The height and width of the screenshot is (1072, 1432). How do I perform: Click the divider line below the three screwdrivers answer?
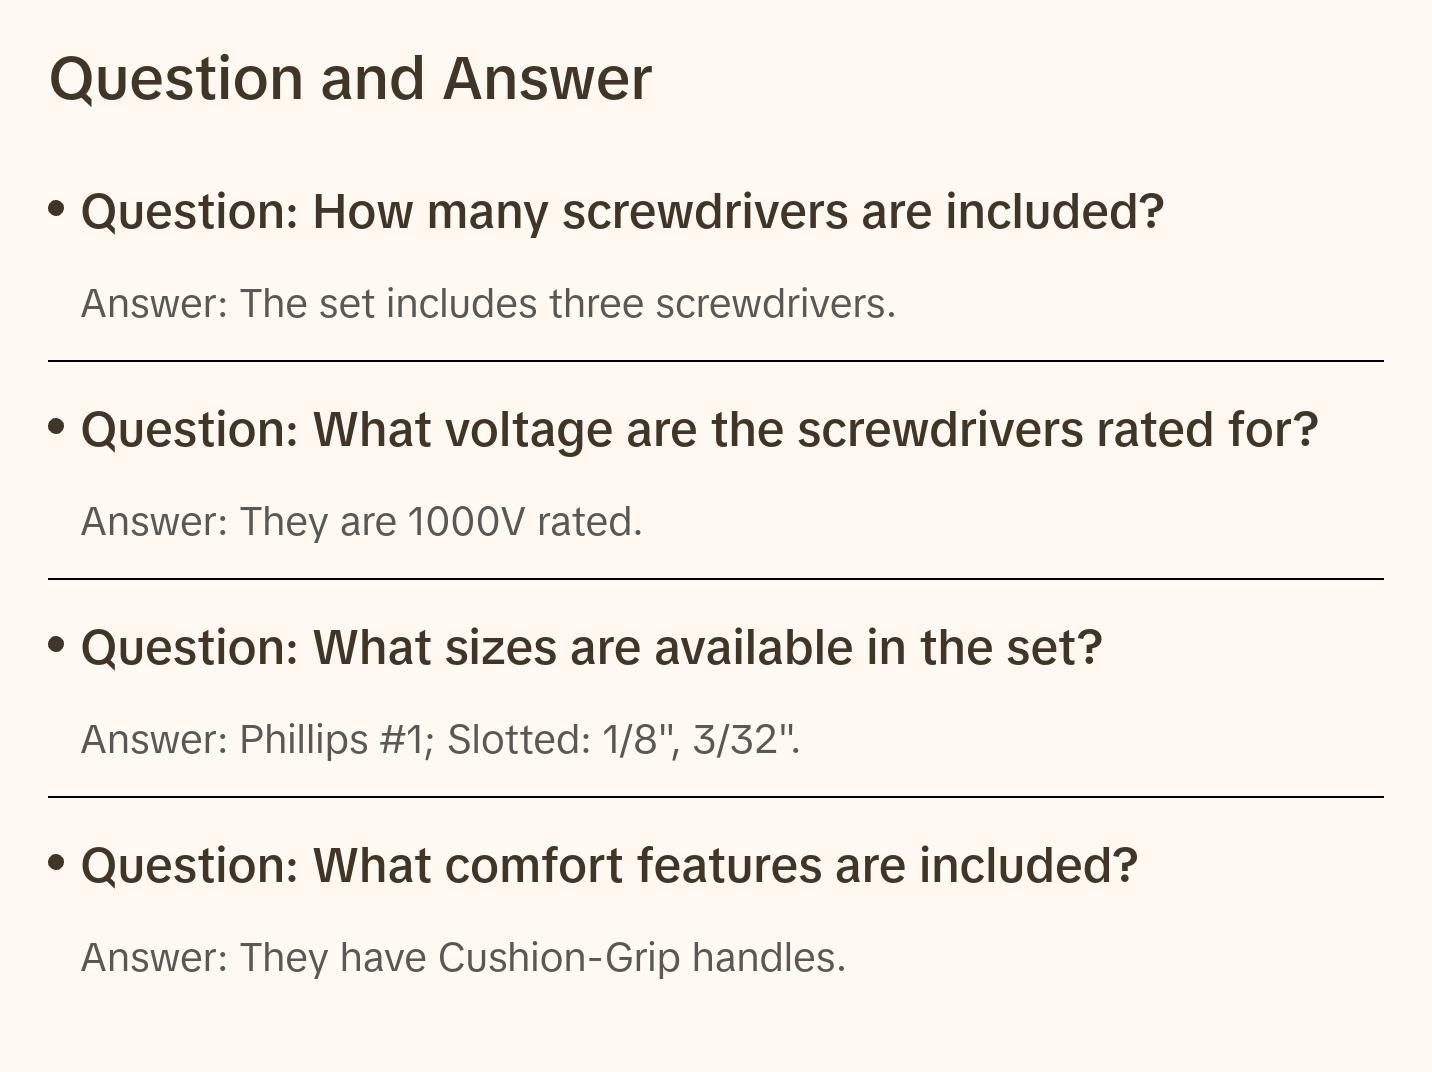coord(716,361)
